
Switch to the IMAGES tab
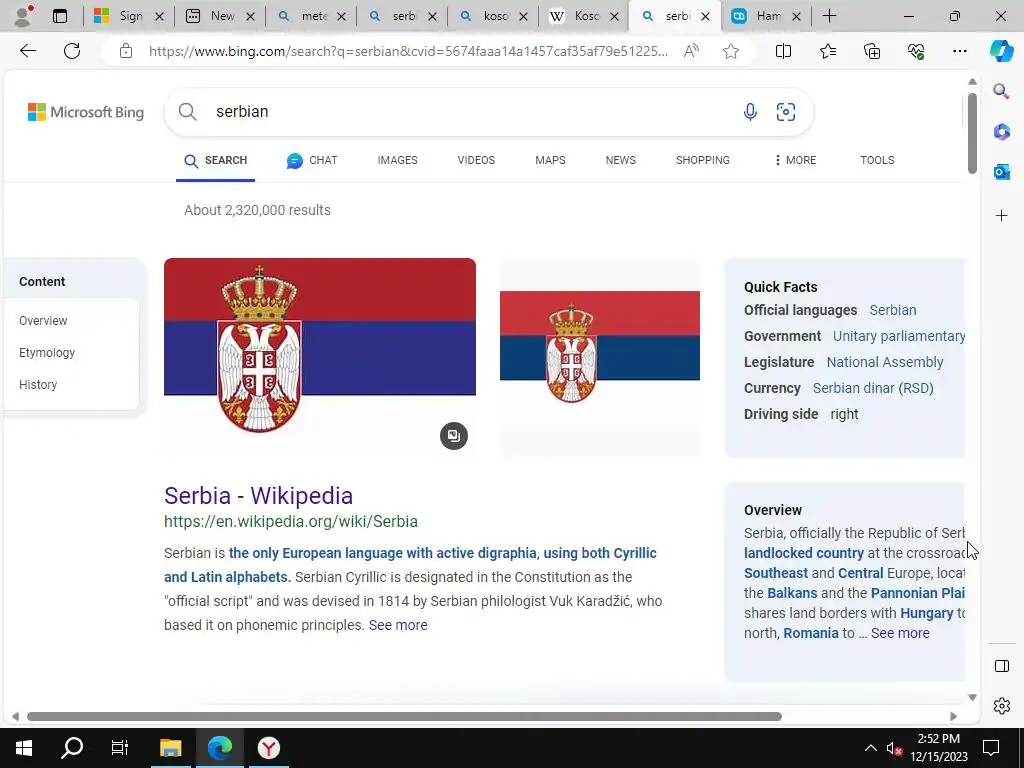(x=397, y=160)
